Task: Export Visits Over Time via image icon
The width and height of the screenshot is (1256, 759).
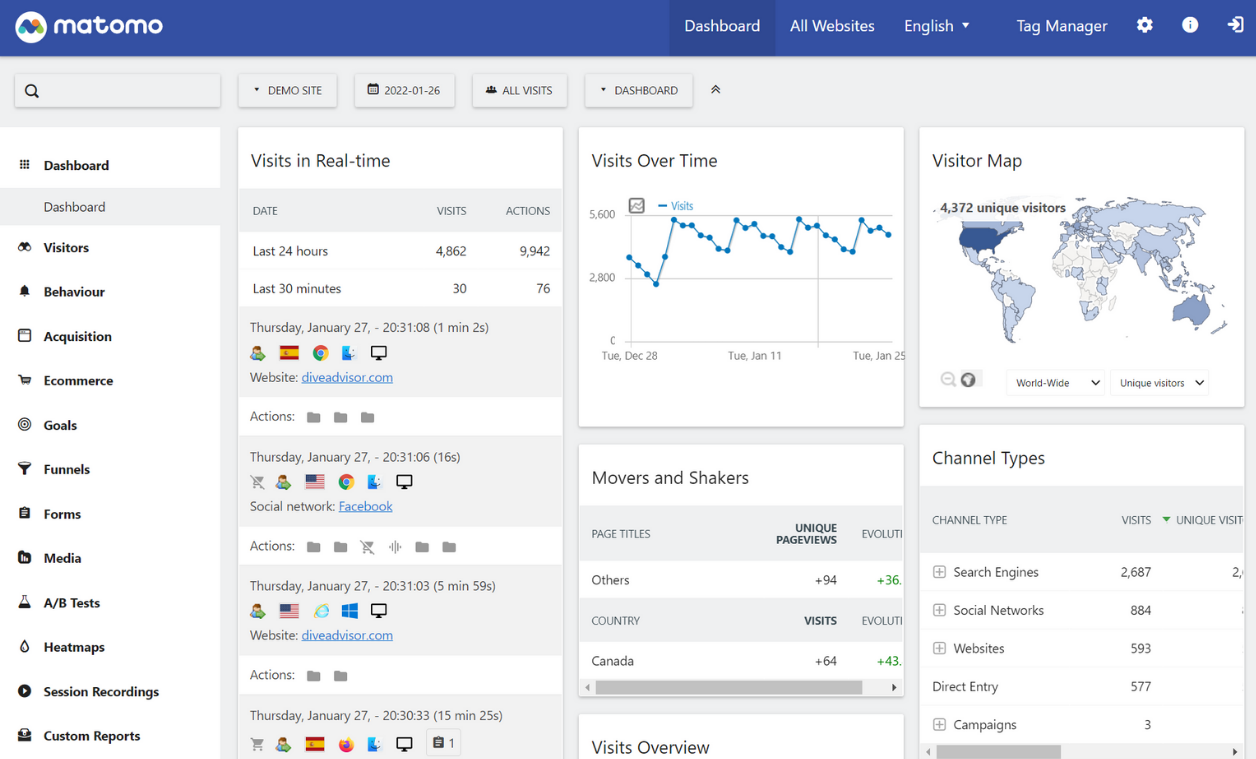Action: click(x=636, y=205)
